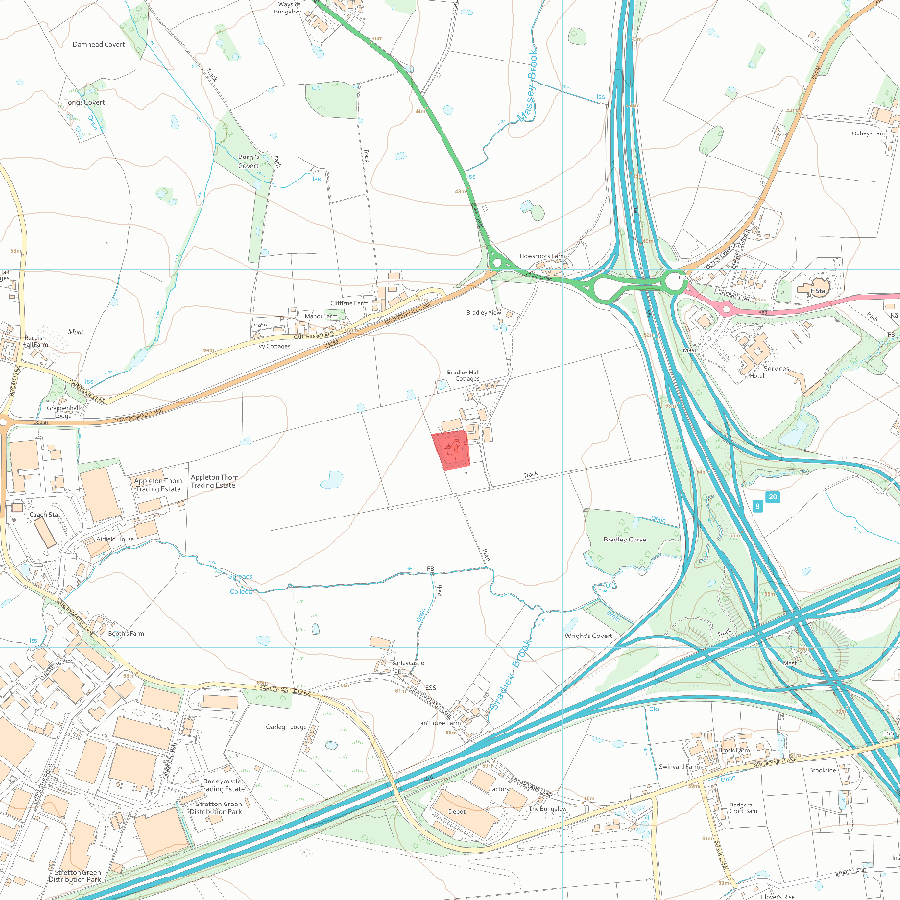Screen dimensions: 900x900
Task: Select the Coach Sta label
Action: click(44, 515)
